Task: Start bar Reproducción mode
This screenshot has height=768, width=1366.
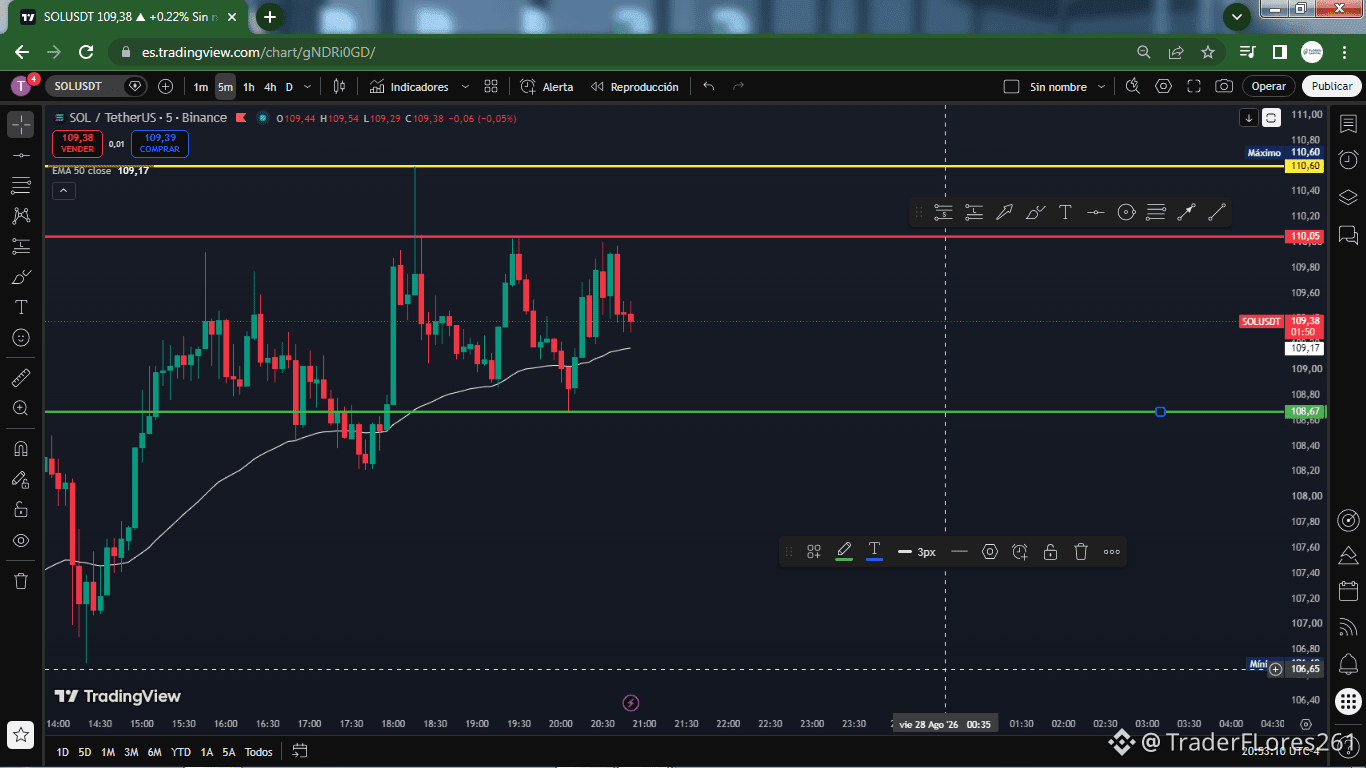Action: 634,87
